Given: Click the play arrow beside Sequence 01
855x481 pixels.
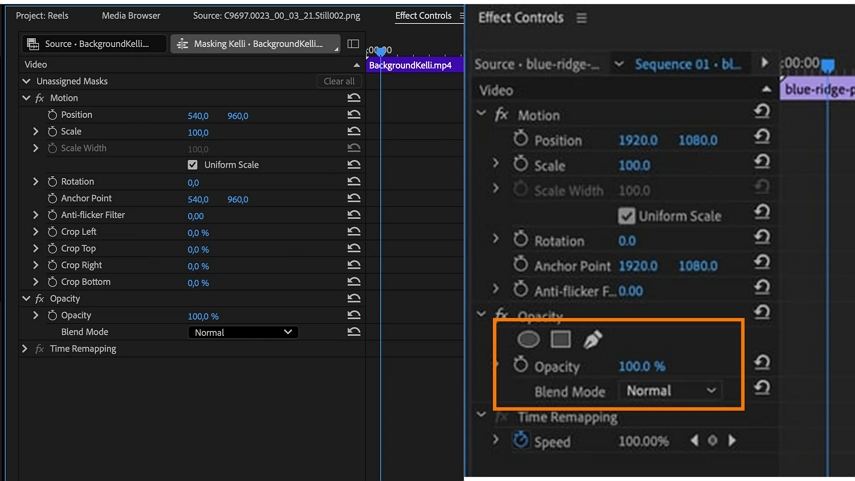Looking at the screenshot, I should tap(764, 63).
